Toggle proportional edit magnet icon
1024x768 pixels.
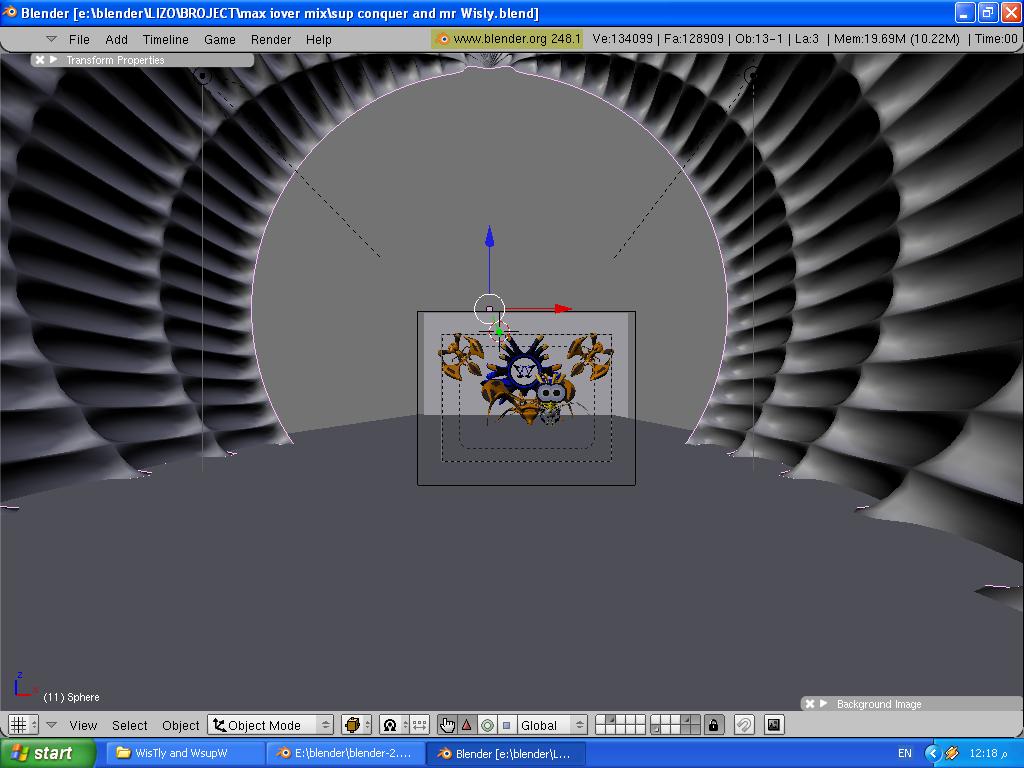[x=744, y=725]
